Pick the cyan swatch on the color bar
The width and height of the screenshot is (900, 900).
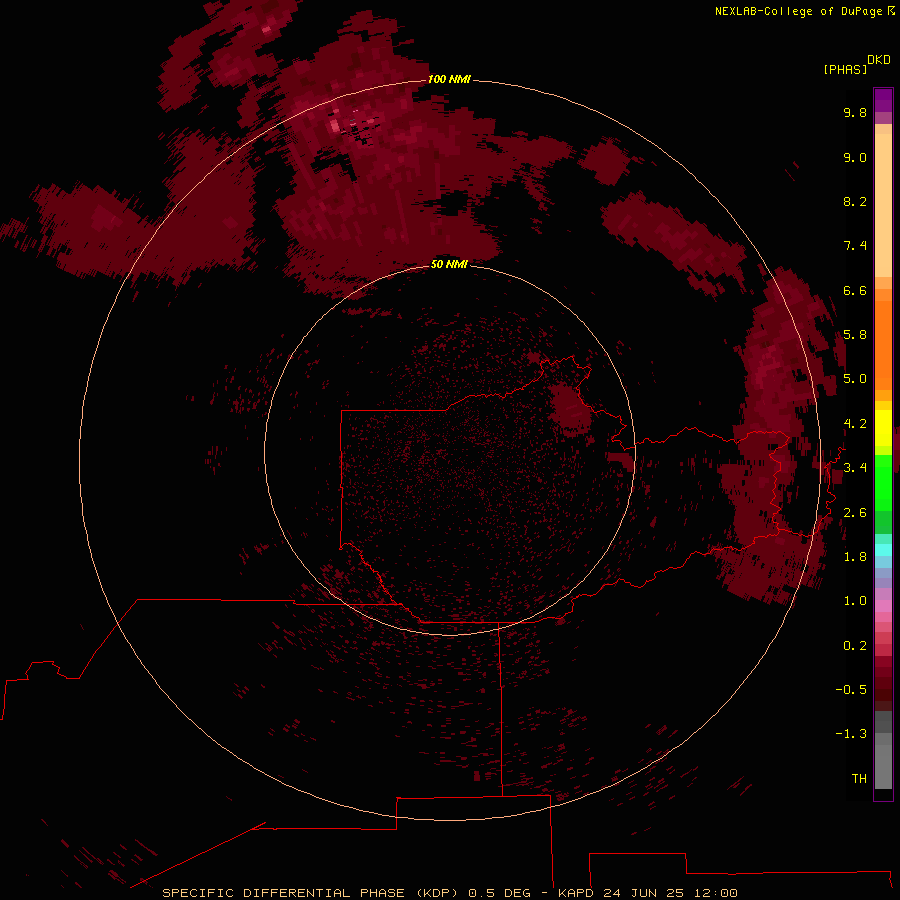883,550
